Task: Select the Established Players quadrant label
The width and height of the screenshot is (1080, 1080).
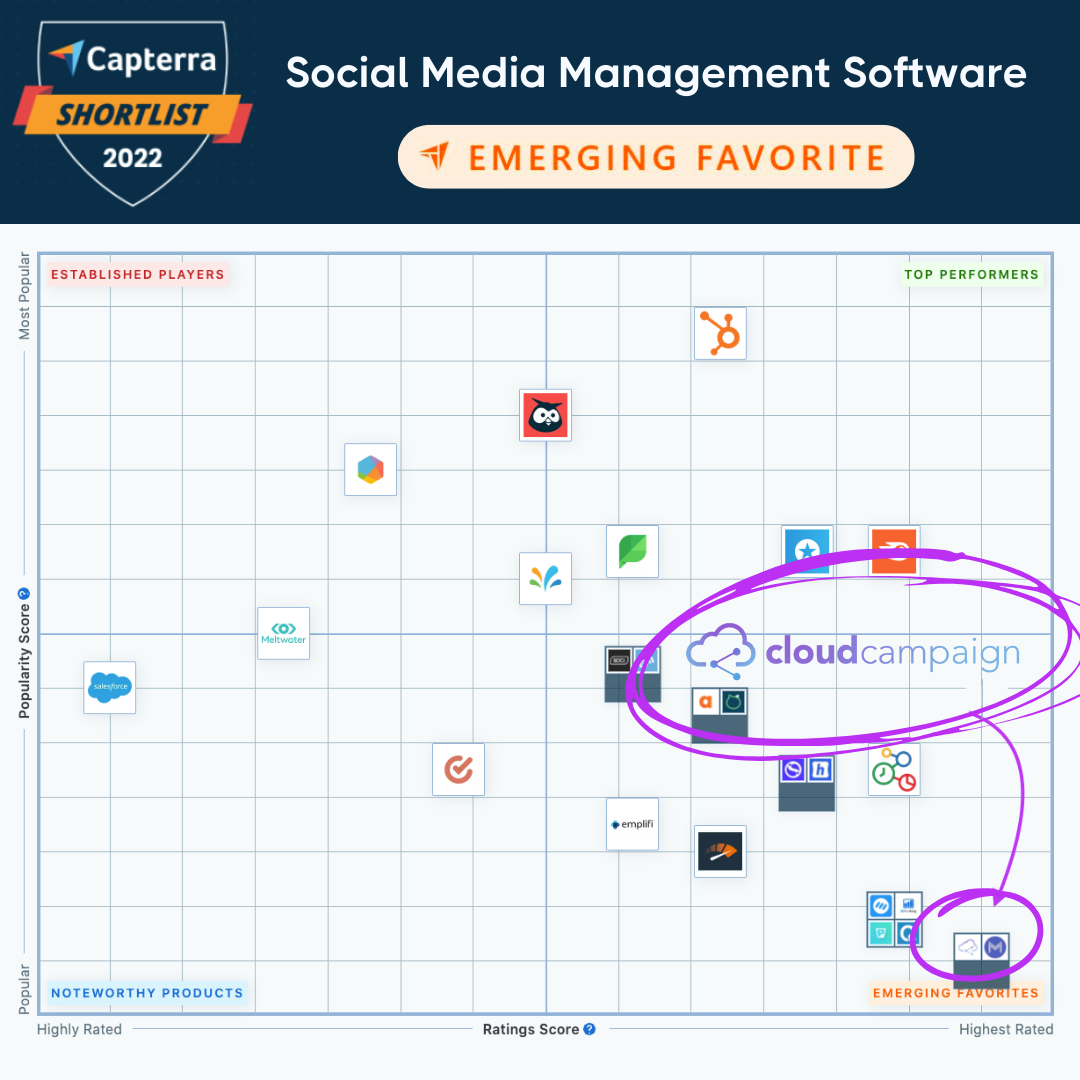Action: point(138,274)
